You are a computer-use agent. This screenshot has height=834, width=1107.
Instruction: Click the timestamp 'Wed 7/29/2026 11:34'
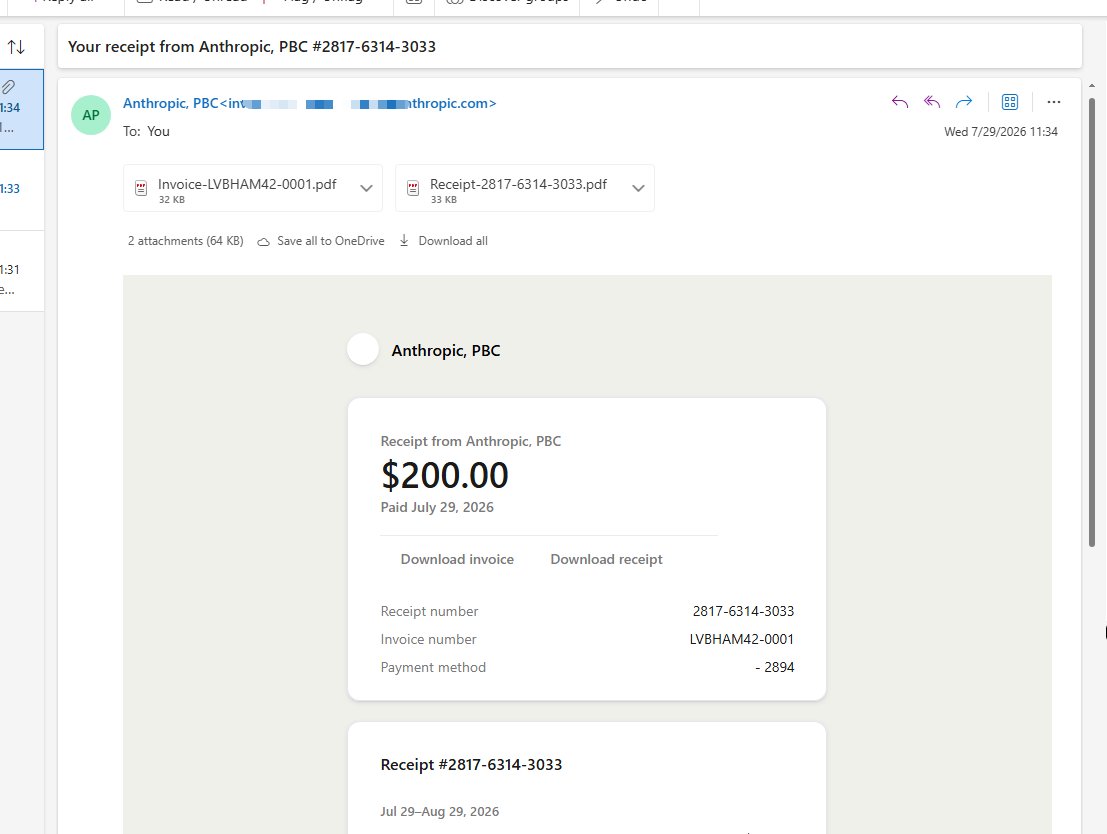(1001, 132)
